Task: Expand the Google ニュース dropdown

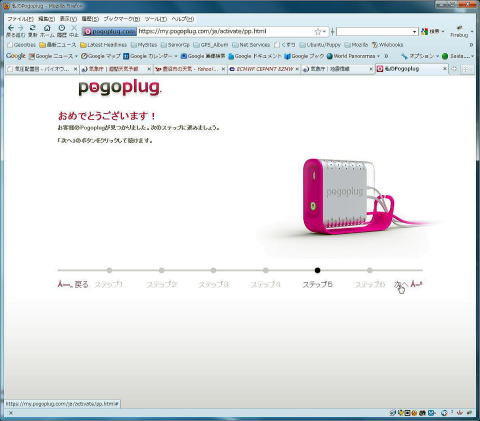Action: pos(76,56)
